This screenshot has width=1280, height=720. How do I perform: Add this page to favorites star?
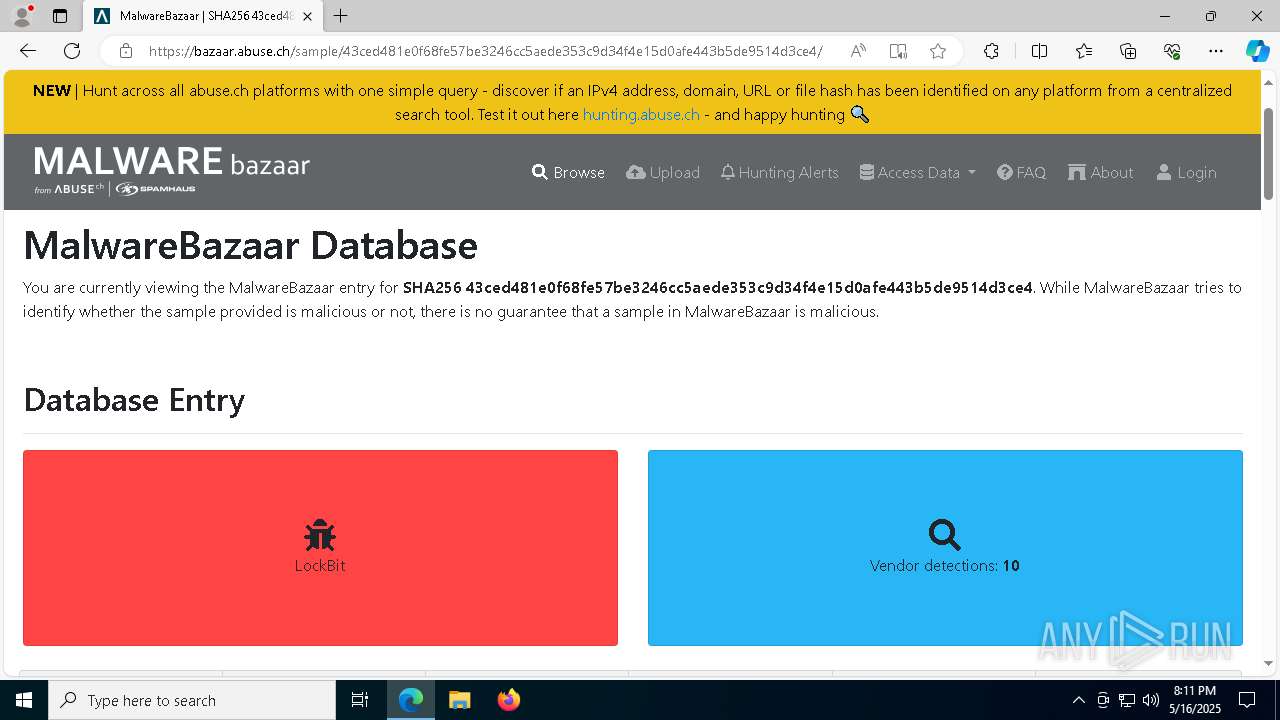938,51
